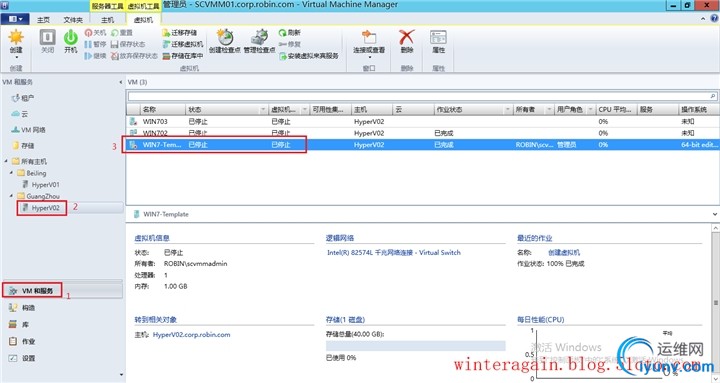Open the Intel(R) 82574L Virtual Switch link

click(394, 252)
